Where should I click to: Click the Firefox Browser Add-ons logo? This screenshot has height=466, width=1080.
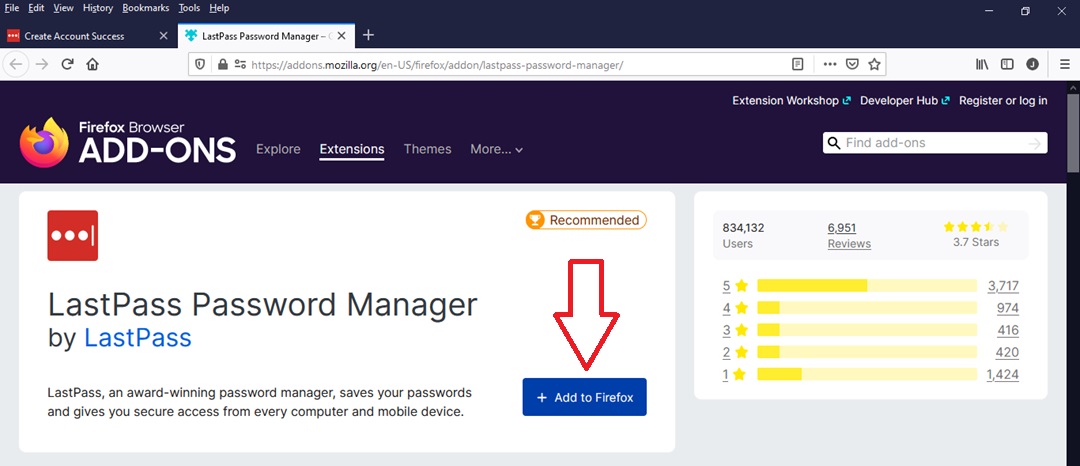(127, 142)
